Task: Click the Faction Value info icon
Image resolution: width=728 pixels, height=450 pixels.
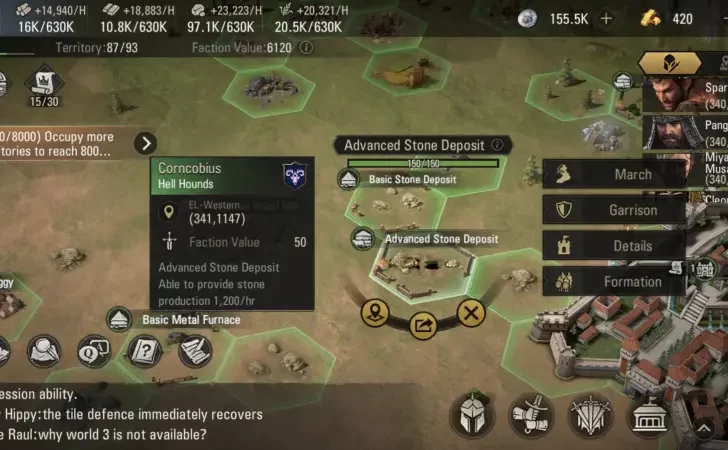Action: (x=306, y=47)
